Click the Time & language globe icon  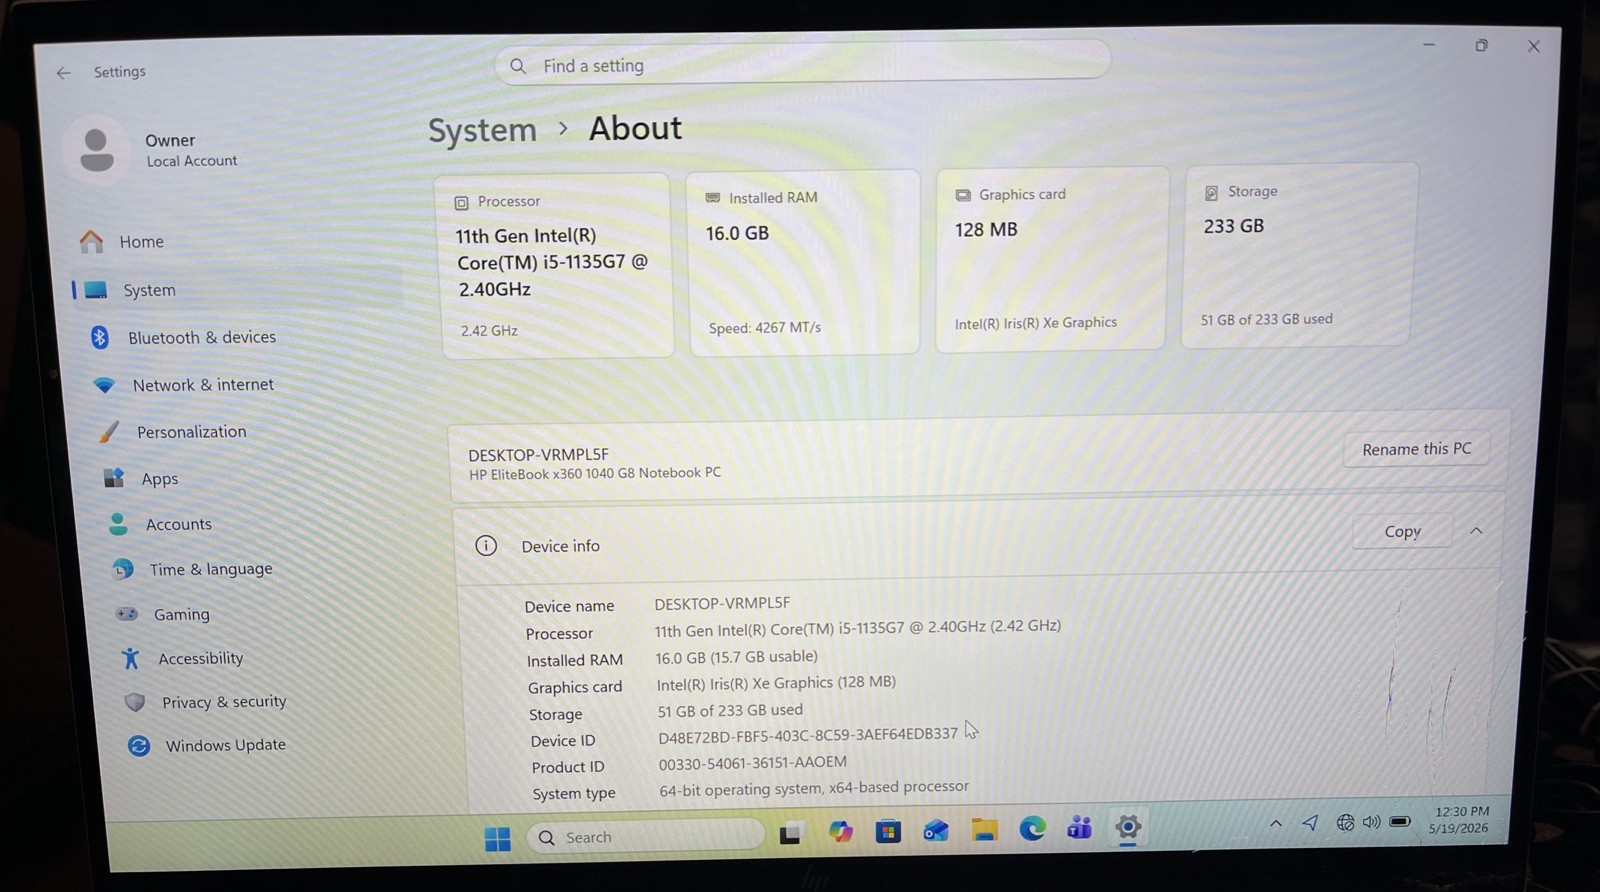coord(123,569)
